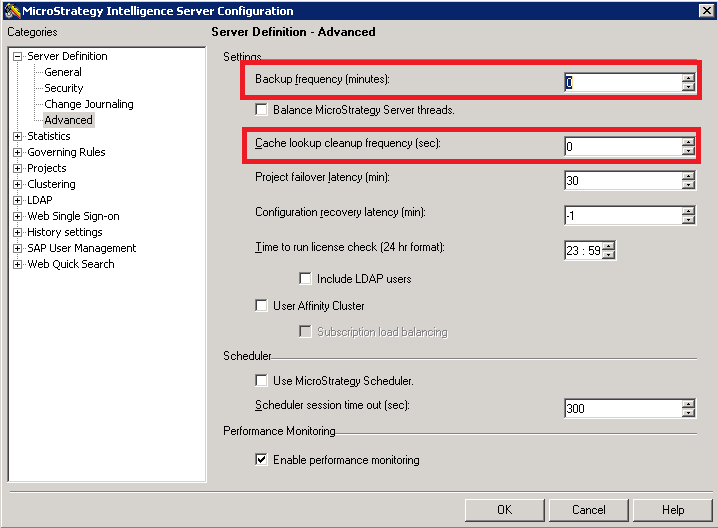
Task: Click the Backup frequency input field
Action: (x=623, y=82)
